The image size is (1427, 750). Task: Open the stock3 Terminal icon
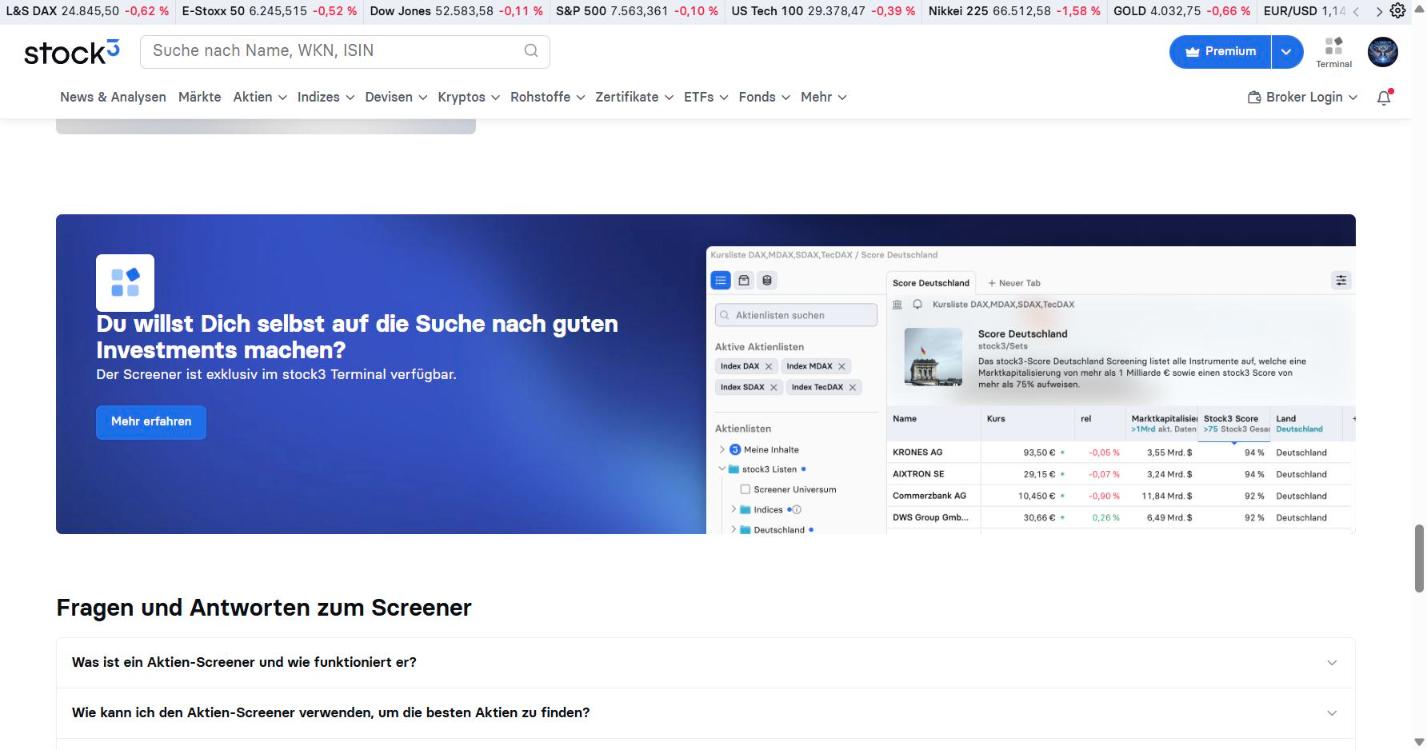[1333, 52]
